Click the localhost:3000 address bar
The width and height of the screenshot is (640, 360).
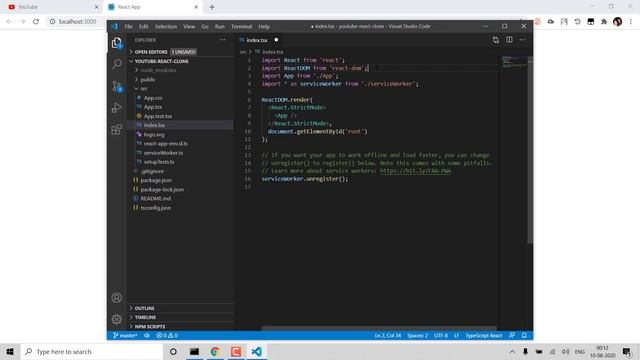pos(78,22)
